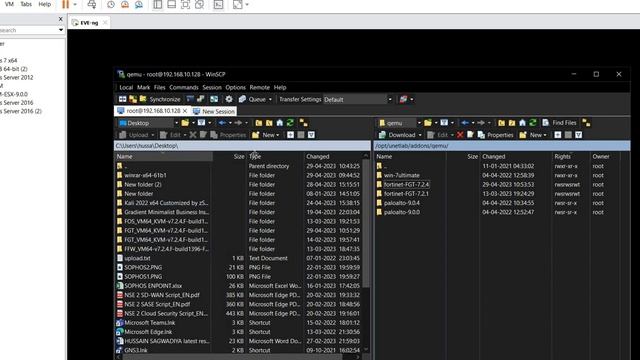Select the win-7ultimate remote folder
Viewport: 640px width, 360px height.
click(402, 175)
